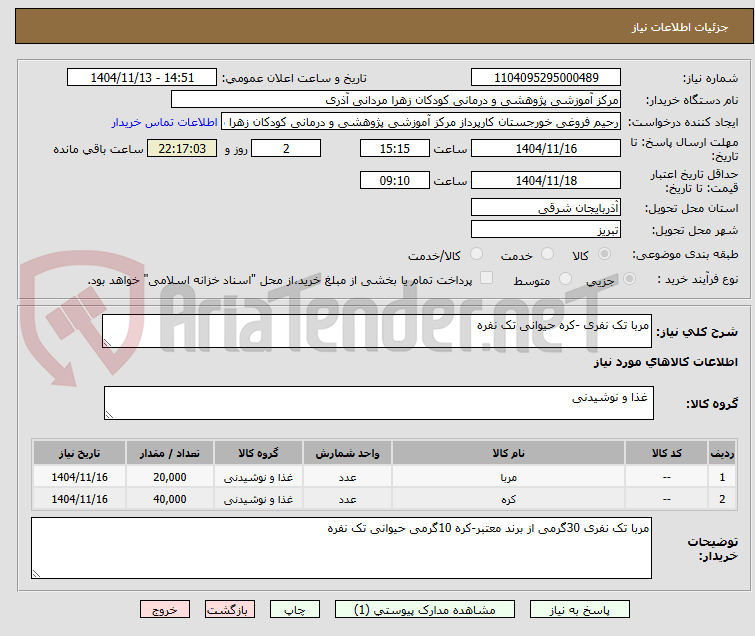Click the مربا item name cell
The height and width of the screenshot is (636, 755).
coord(508,477)
